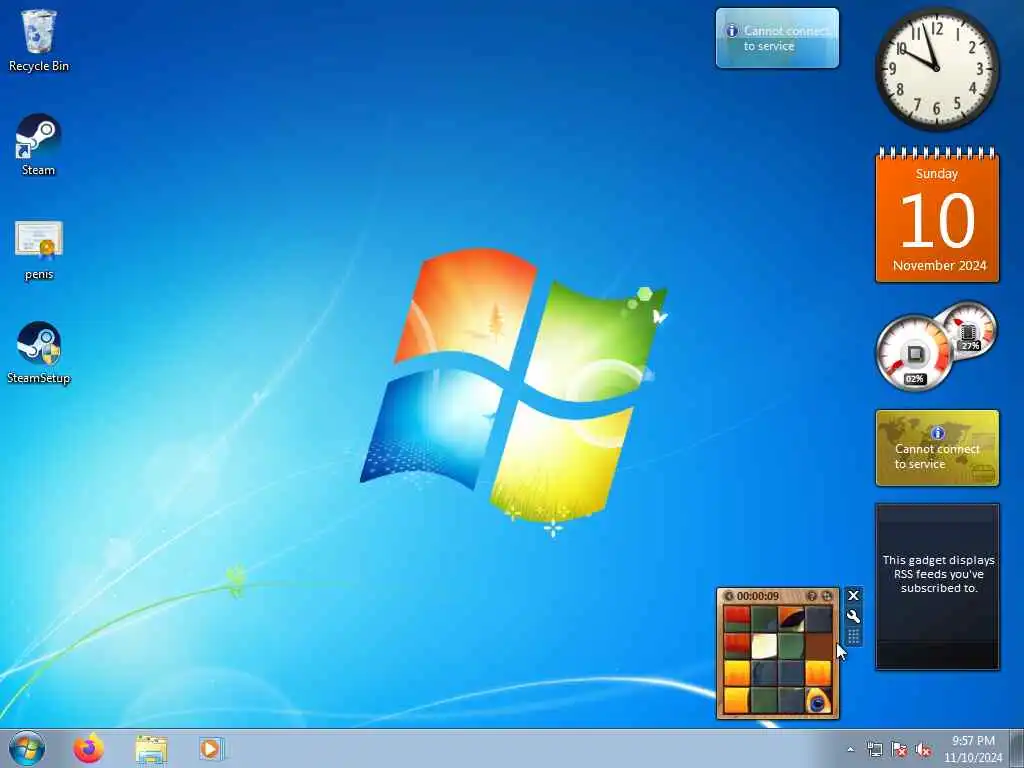This screenshot has height=768, width=1024.
Task: Open the Recycle Bin desktop icon
Action: pyautogui.click(x=39, y=39)
